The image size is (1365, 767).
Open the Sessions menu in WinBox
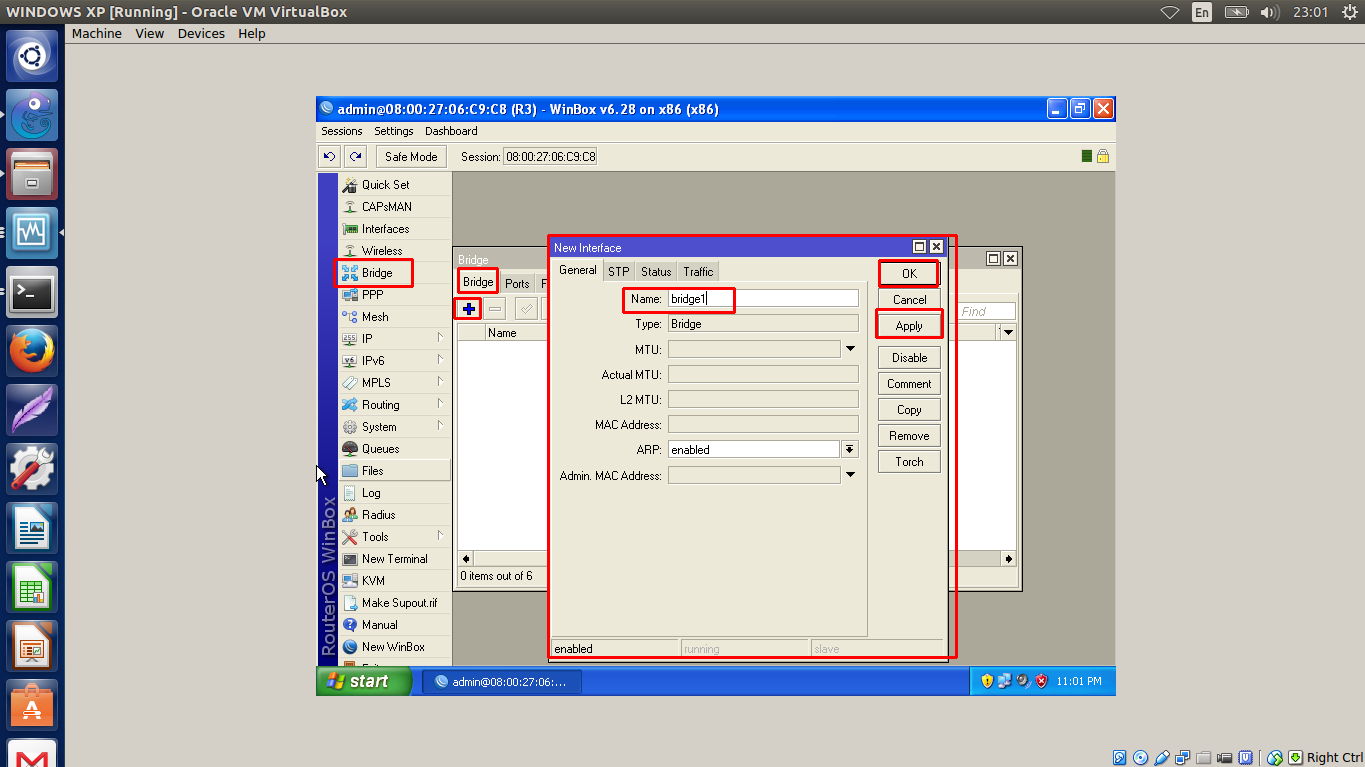pyautogui.click(x=342, y=131)
